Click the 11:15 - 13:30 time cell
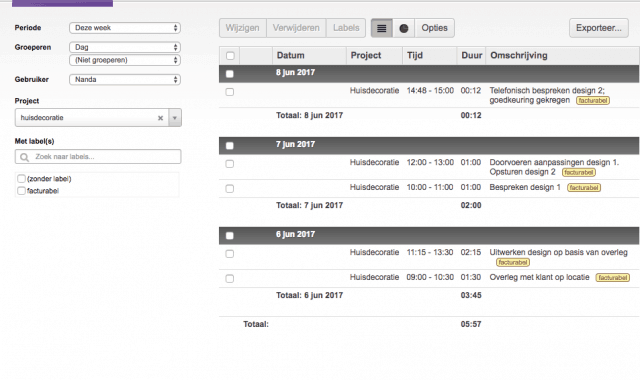This screenshot has width=640, height=380. [430, 252]
